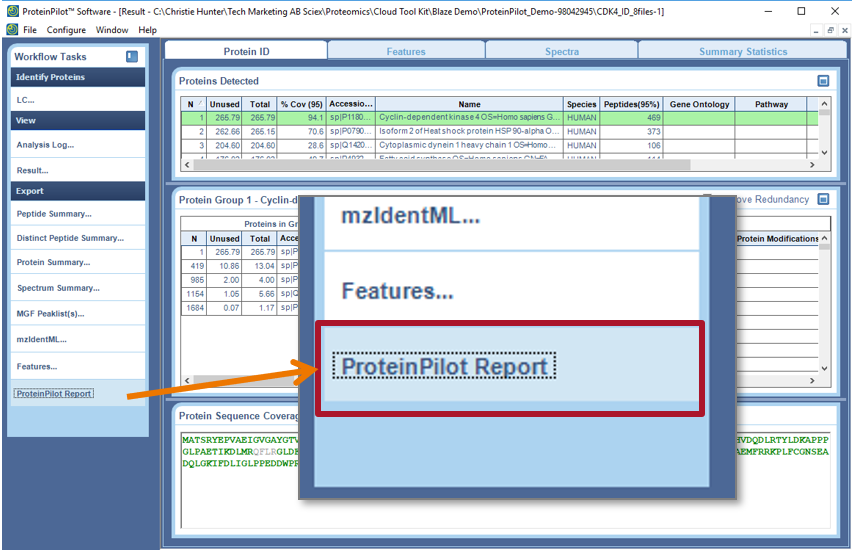Open Peptide Summary export
Image resolution: width=856 pixels, height=552 pixels.
click(x=53, y=213)
